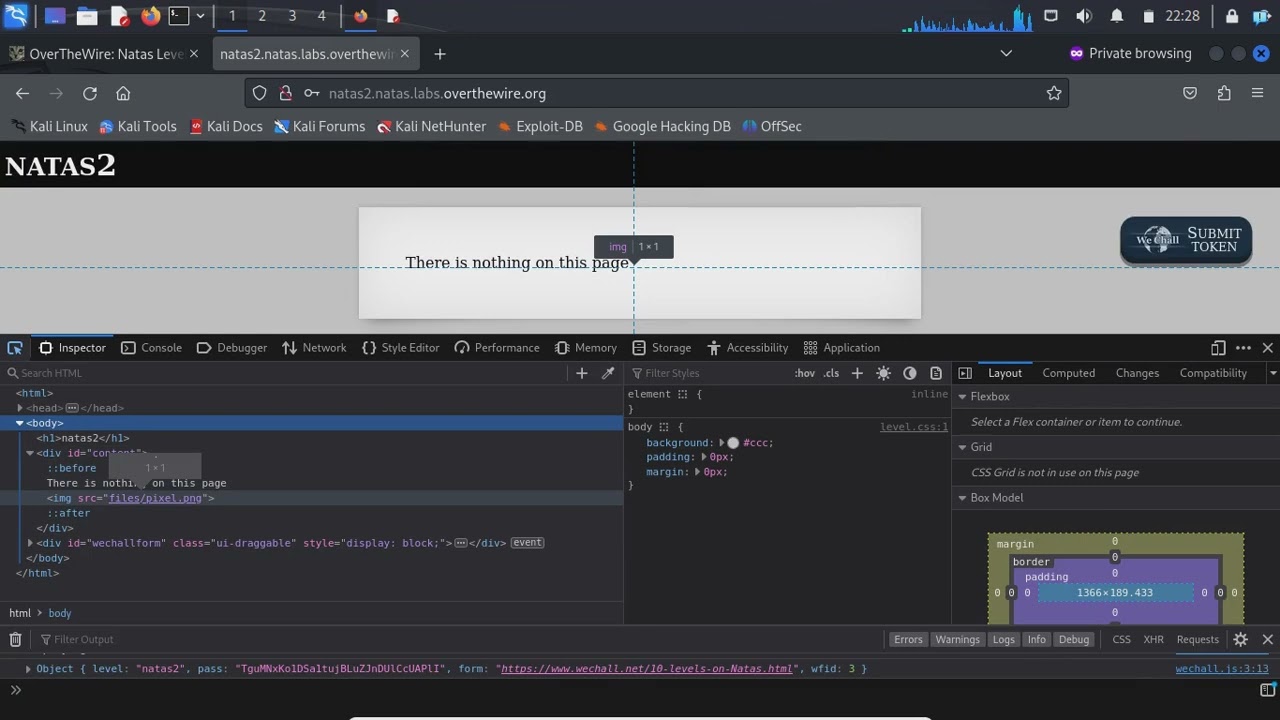Expand the logged Object in console
This screenshot has height=720, width=1280.
(28, 669)
